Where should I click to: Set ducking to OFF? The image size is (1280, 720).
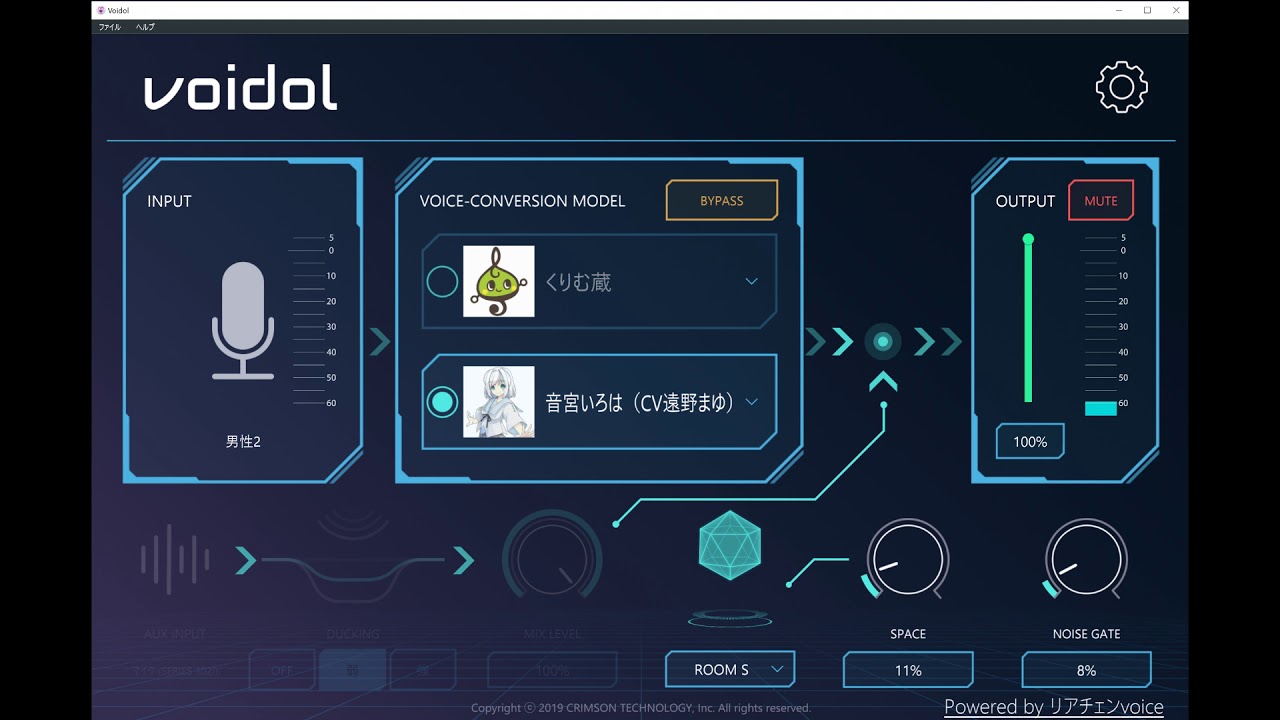(282, 670)
